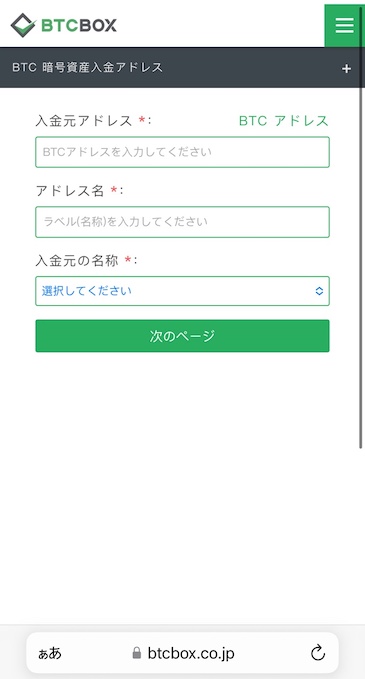Click the 入金元の名称 label
Image resolution: width=365 pixels, height=679 pixels.
click(x=77, y=260)
